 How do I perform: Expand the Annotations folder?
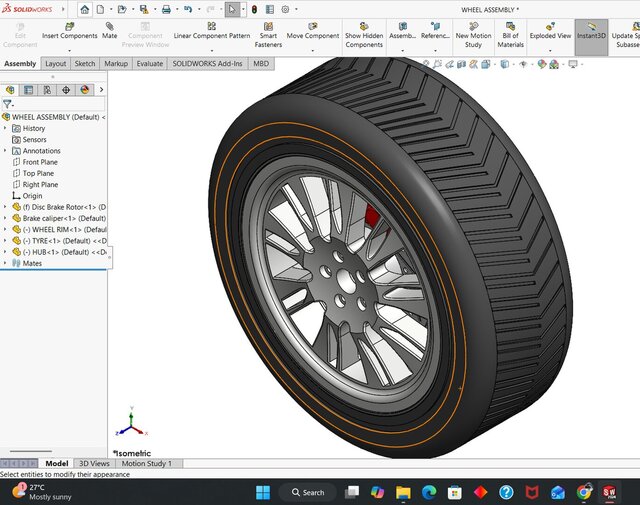(5, 151)
